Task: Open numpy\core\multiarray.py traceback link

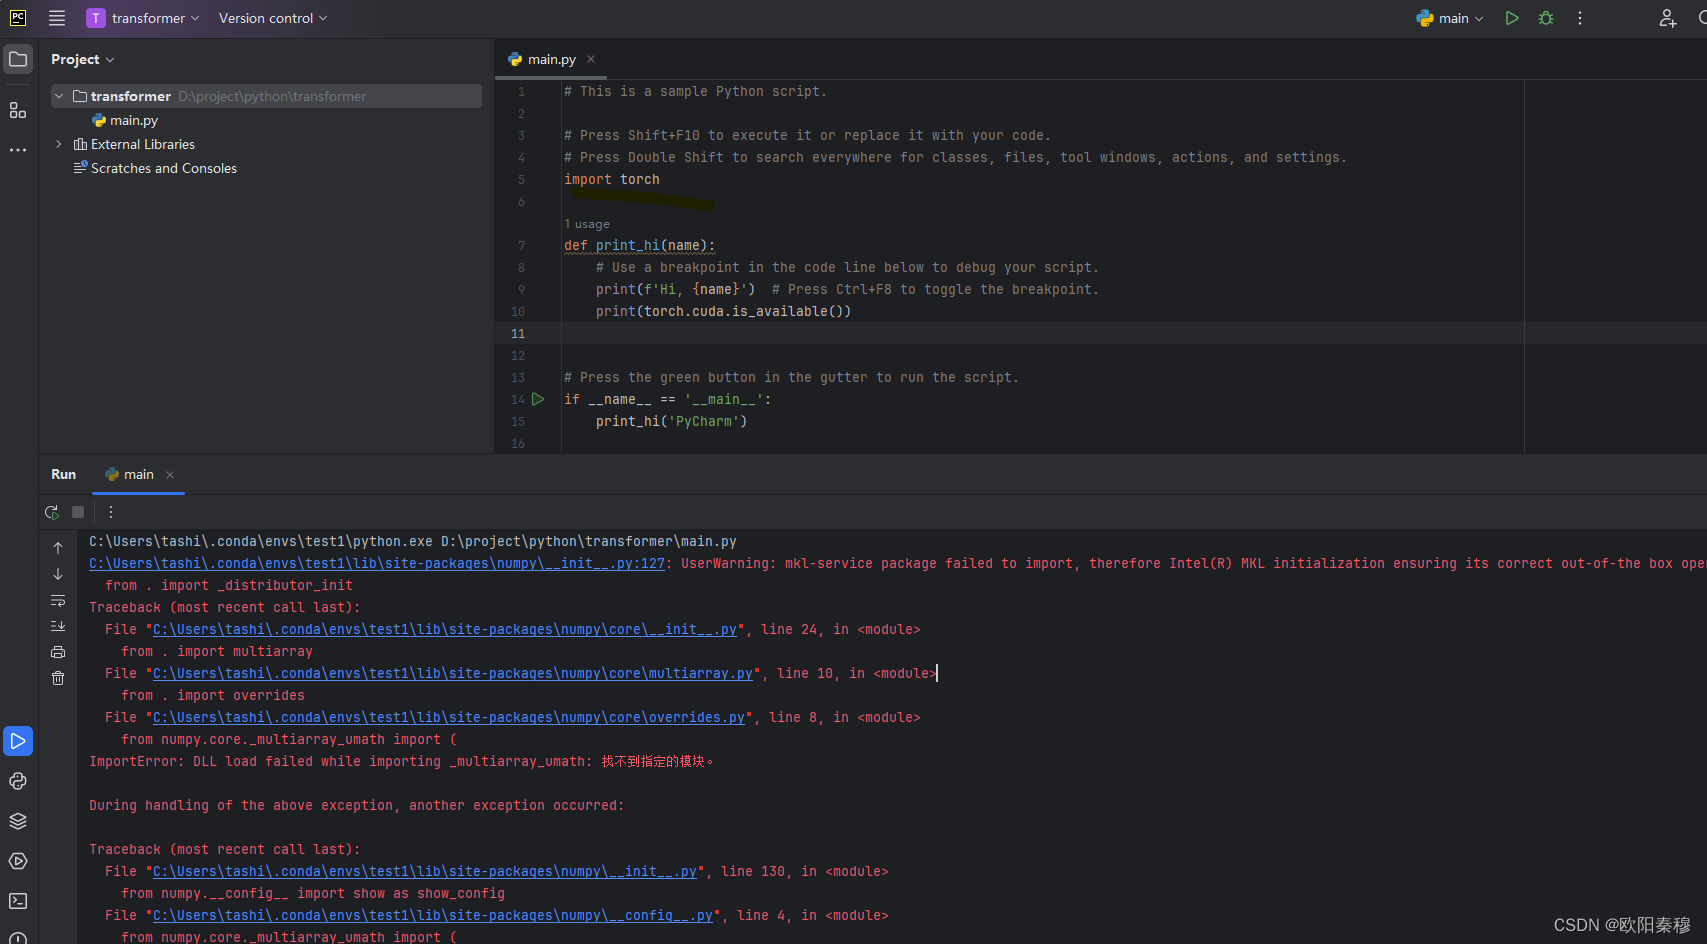Action: pos(453,673)
